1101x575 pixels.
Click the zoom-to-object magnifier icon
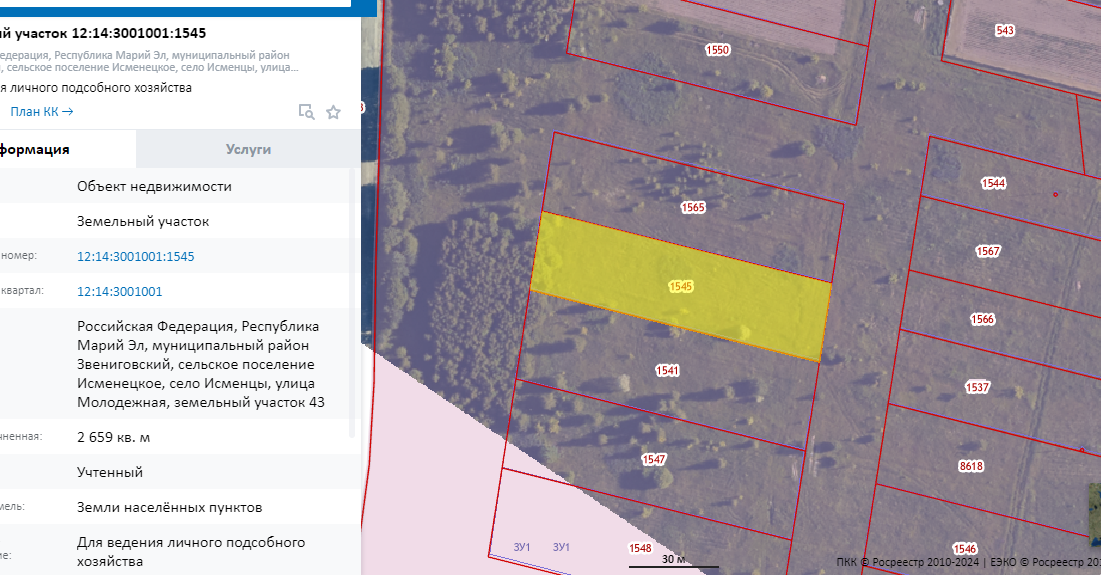click(x=307, y=112)
